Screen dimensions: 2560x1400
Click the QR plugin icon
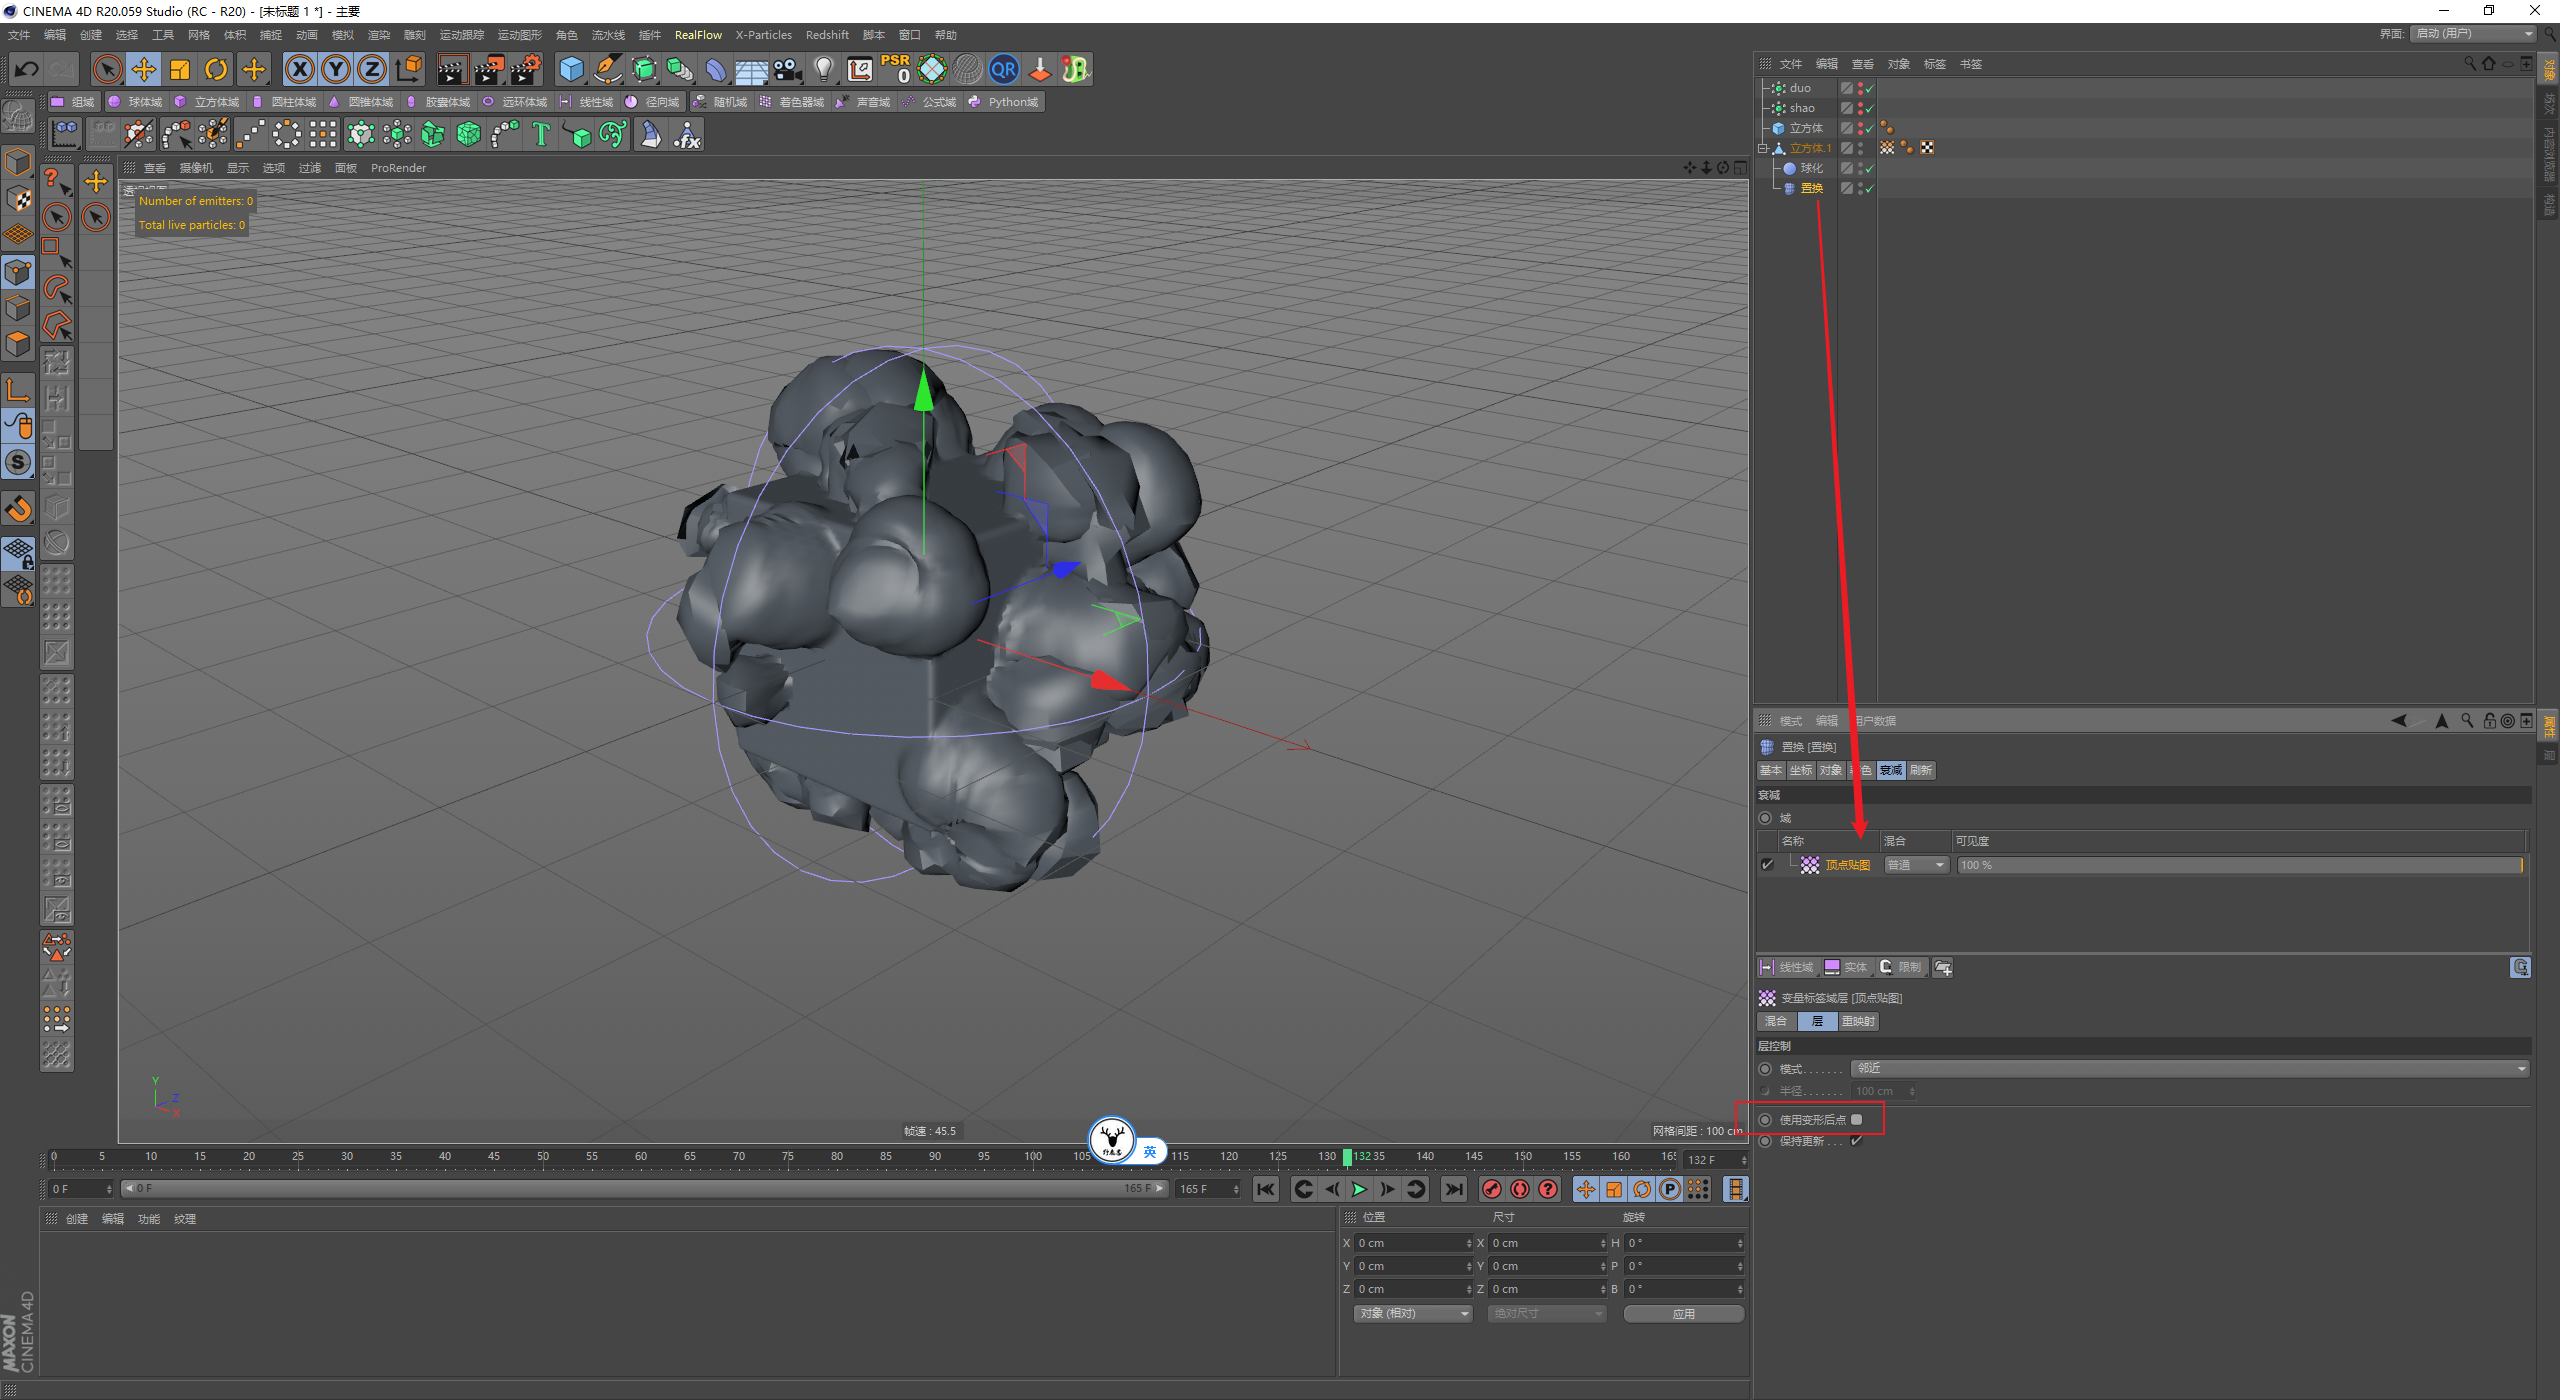(x=1004, y=69)
